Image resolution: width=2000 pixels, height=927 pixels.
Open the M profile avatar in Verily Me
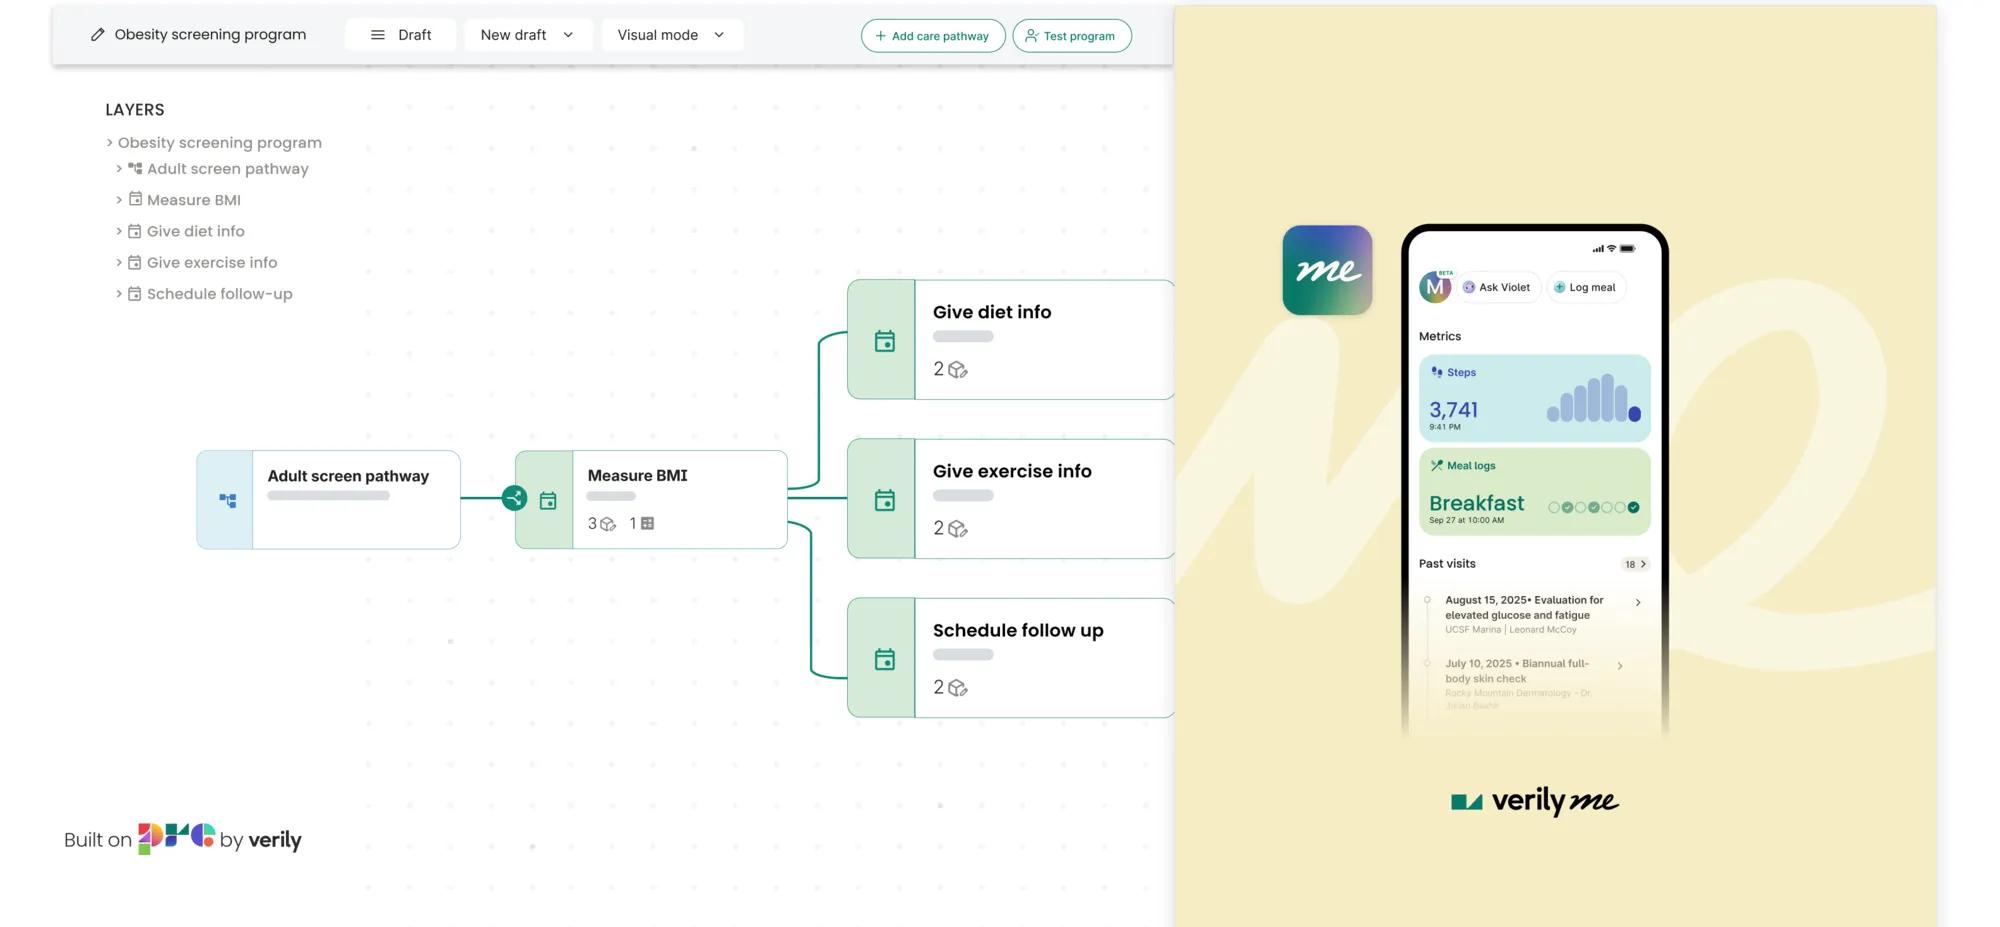coord(1436,287)
